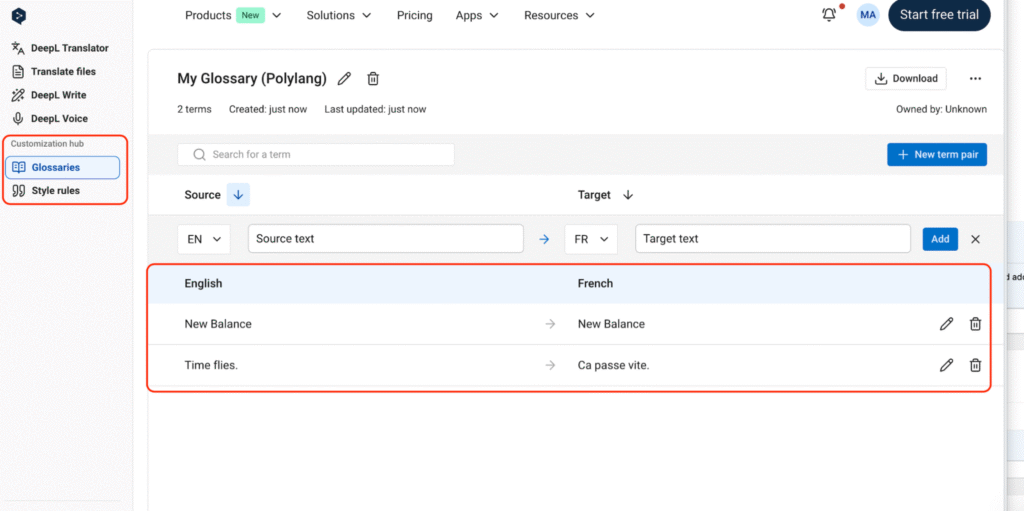Delete glossary with trash icon beside title
1024x511 pixels.
(373, 79)
